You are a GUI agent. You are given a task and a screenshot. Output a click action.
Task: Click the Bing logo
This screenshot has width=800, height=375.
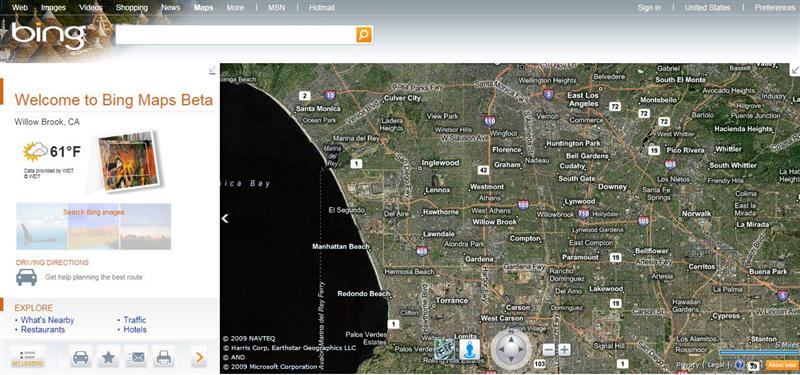[48, 35]
